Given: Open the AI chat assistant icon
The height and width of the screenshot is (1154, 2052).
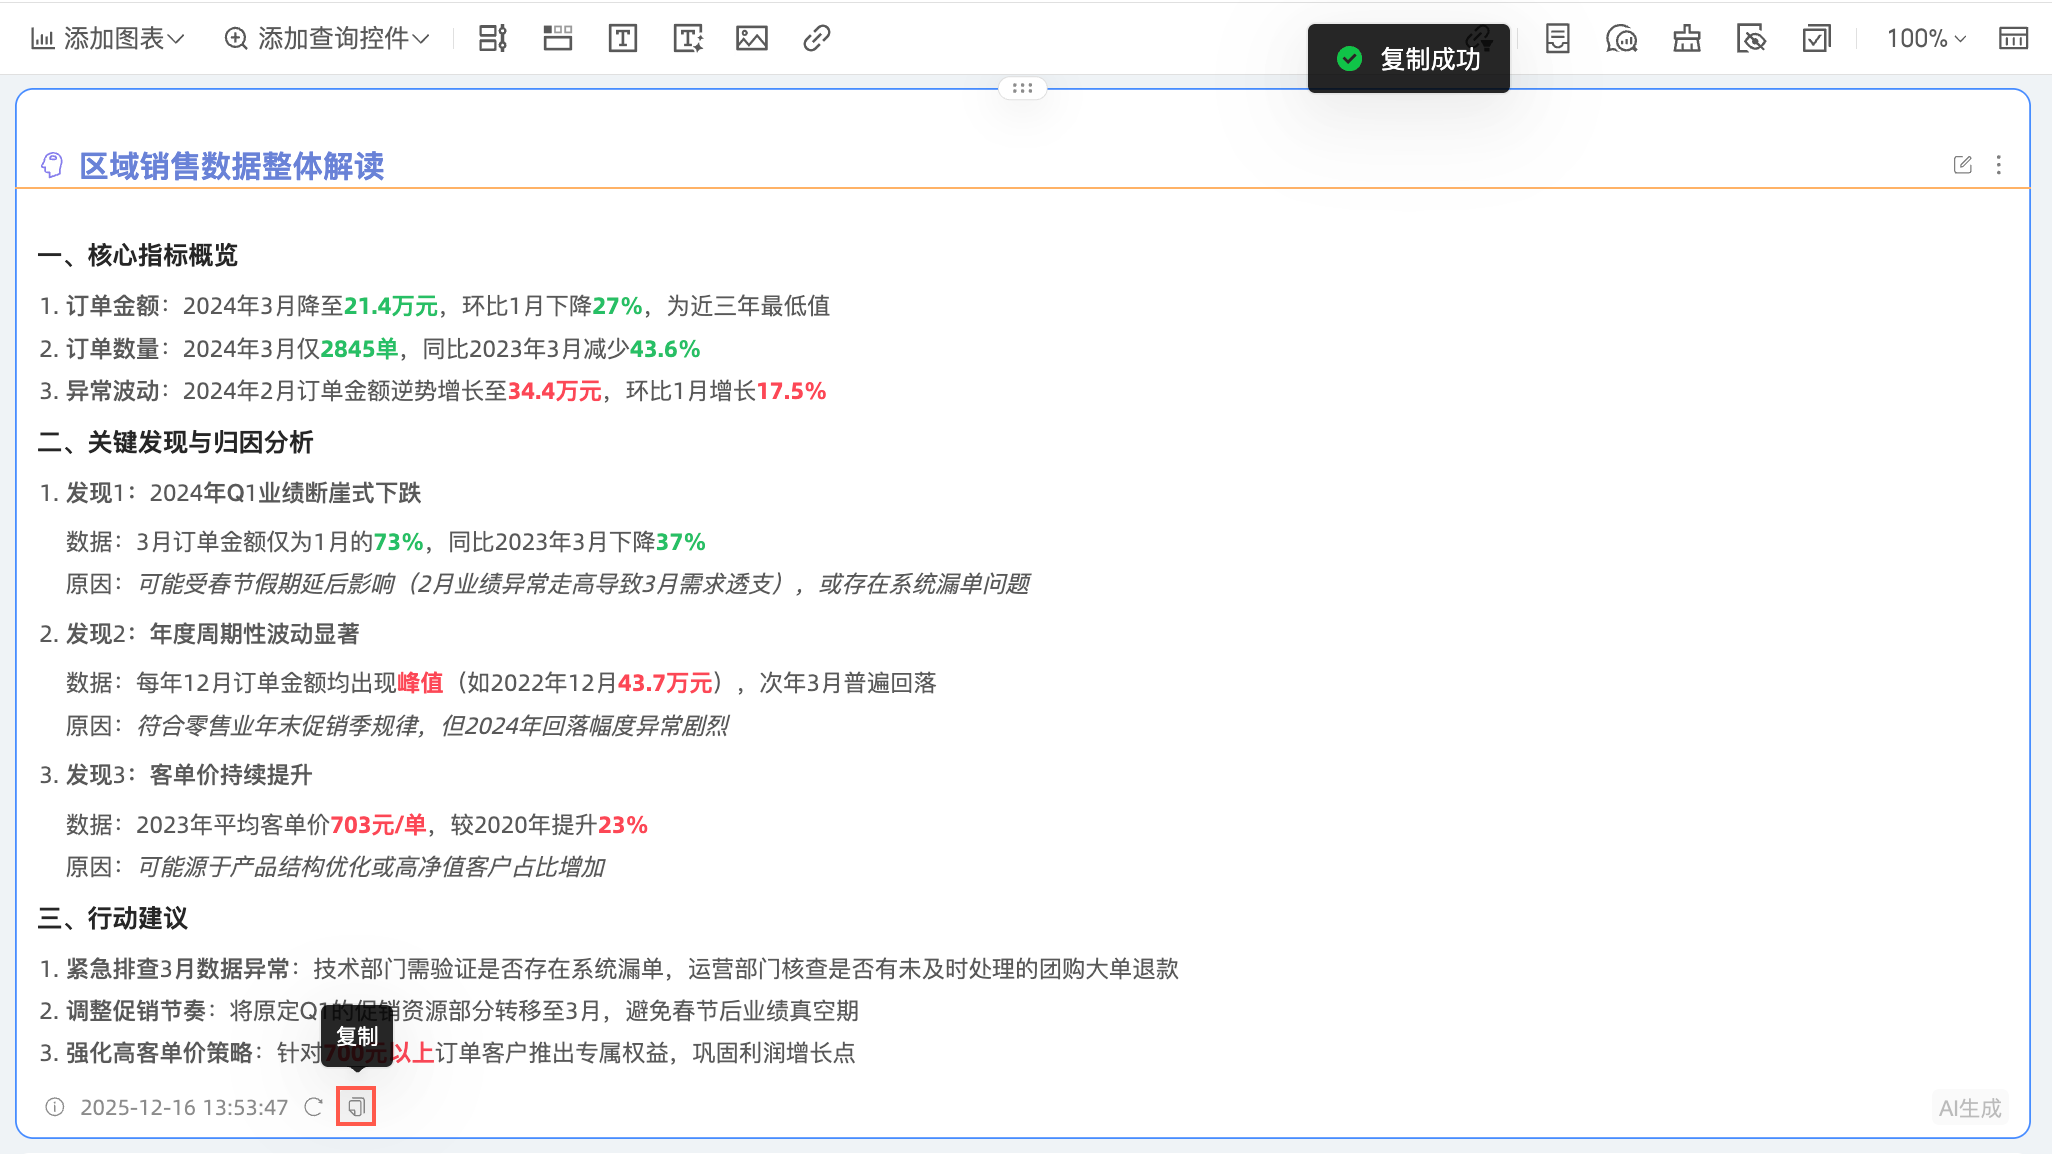Looking at the screenshot, I should 1621,39.
